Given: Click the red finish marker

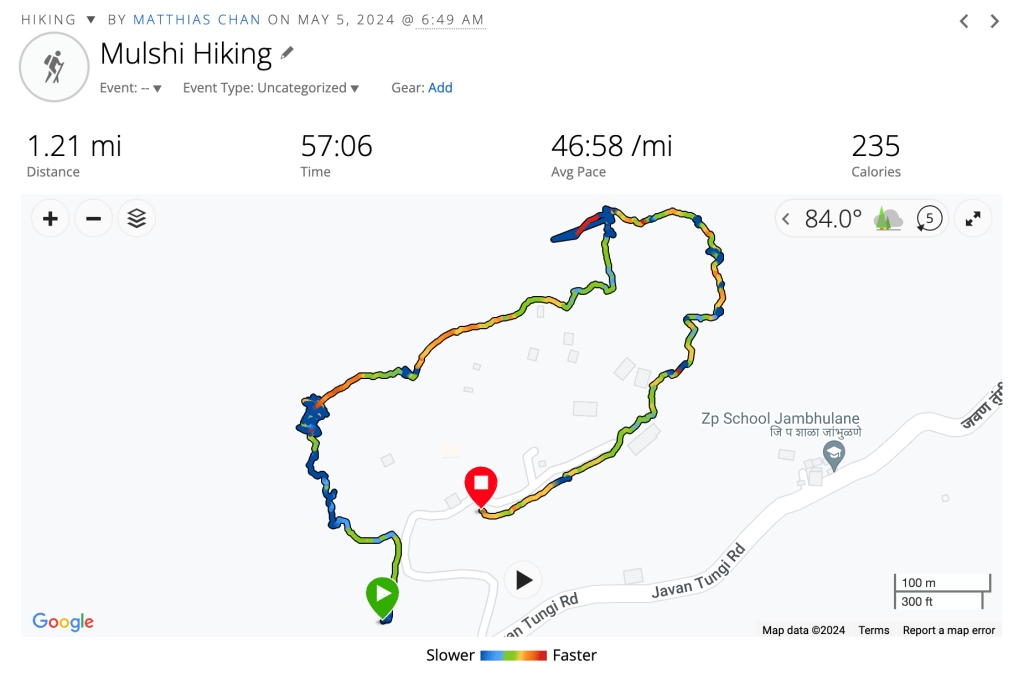Looking at the screenshot, I should click(x=481, y=486).
